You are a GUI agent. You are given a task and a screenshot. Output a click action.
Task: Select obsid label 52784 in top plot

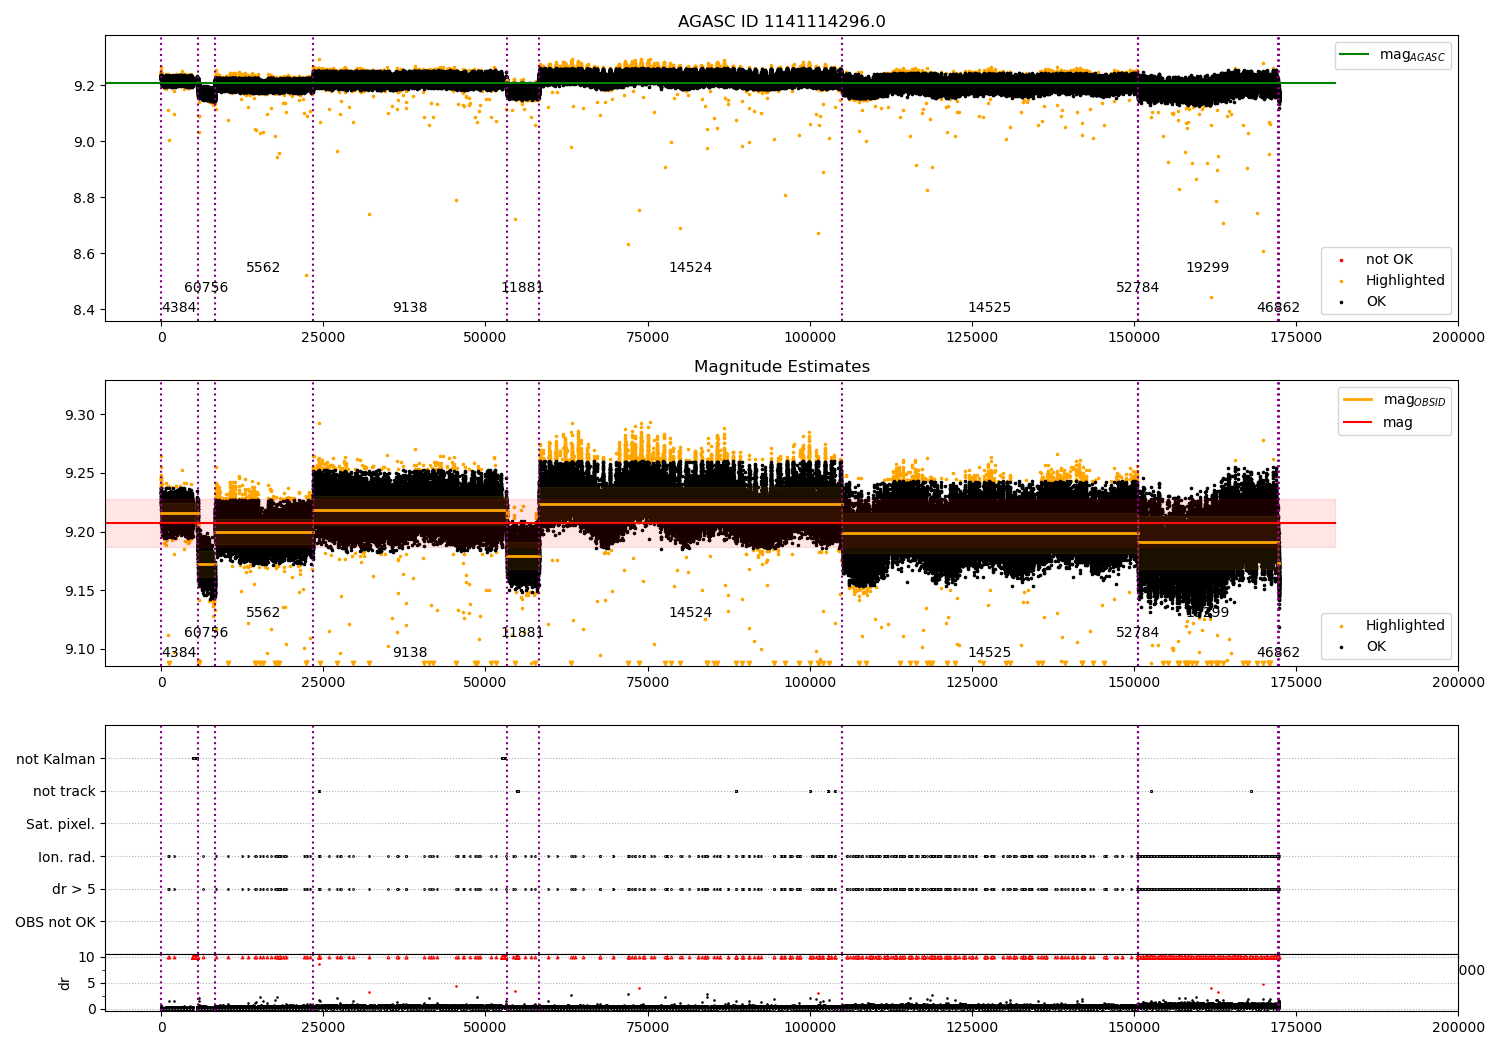pyautogui.click(x=1138, y=288)
